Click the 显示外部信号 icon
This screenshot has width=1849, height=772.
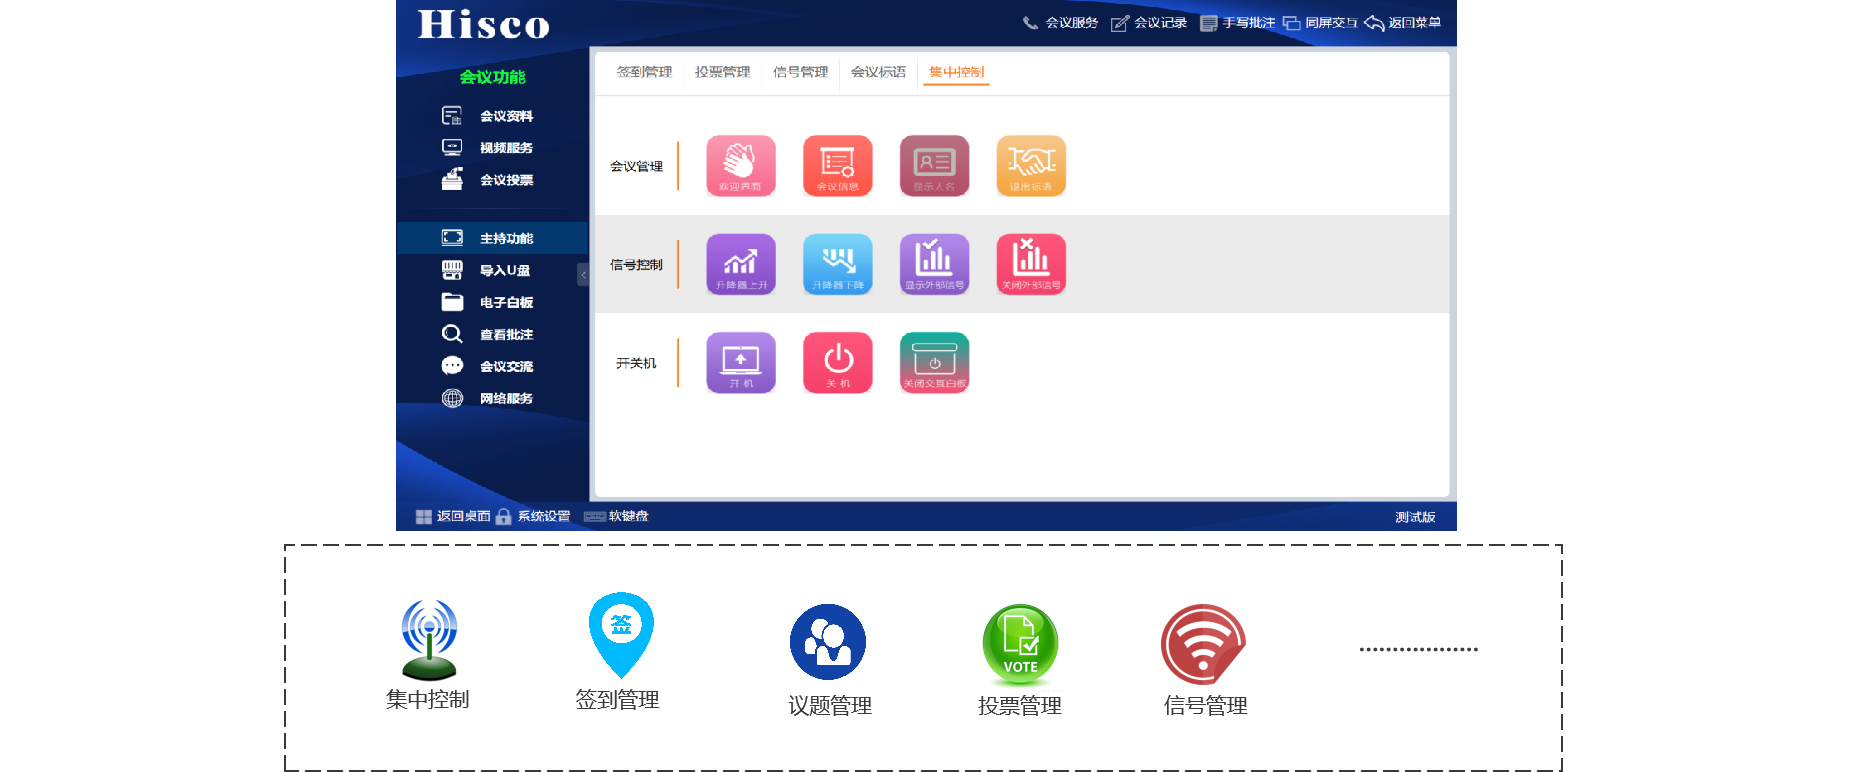(x=934, y=264)
